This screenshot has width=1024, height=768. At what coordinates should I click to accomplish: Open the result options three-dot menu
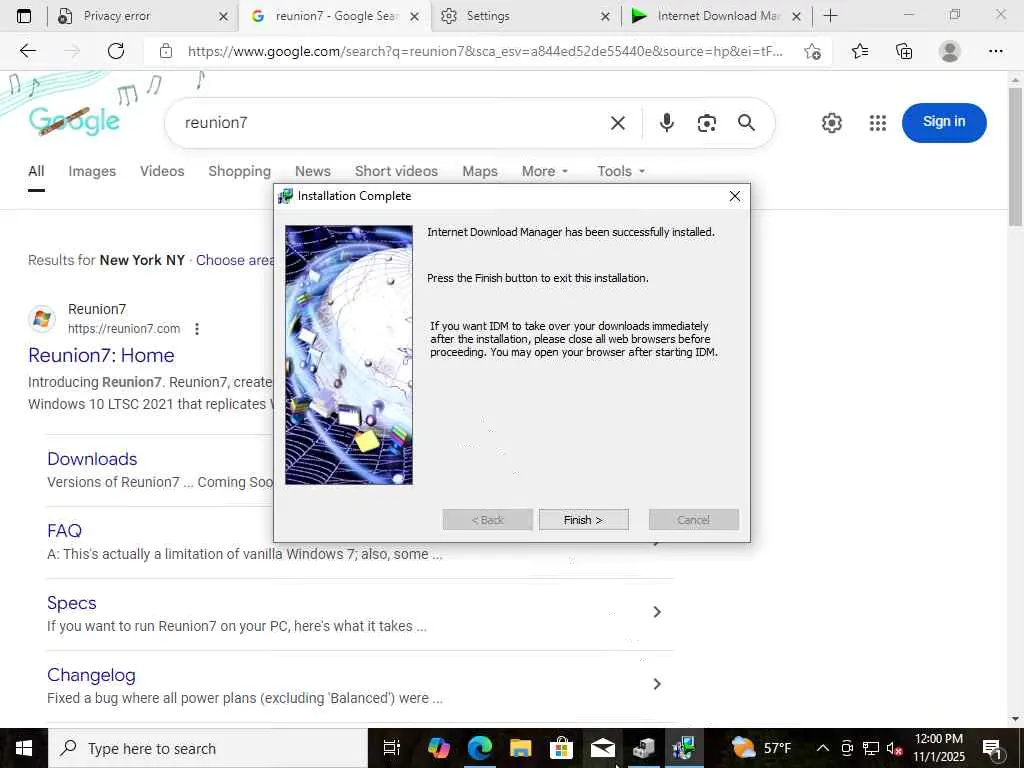[197, 328]
